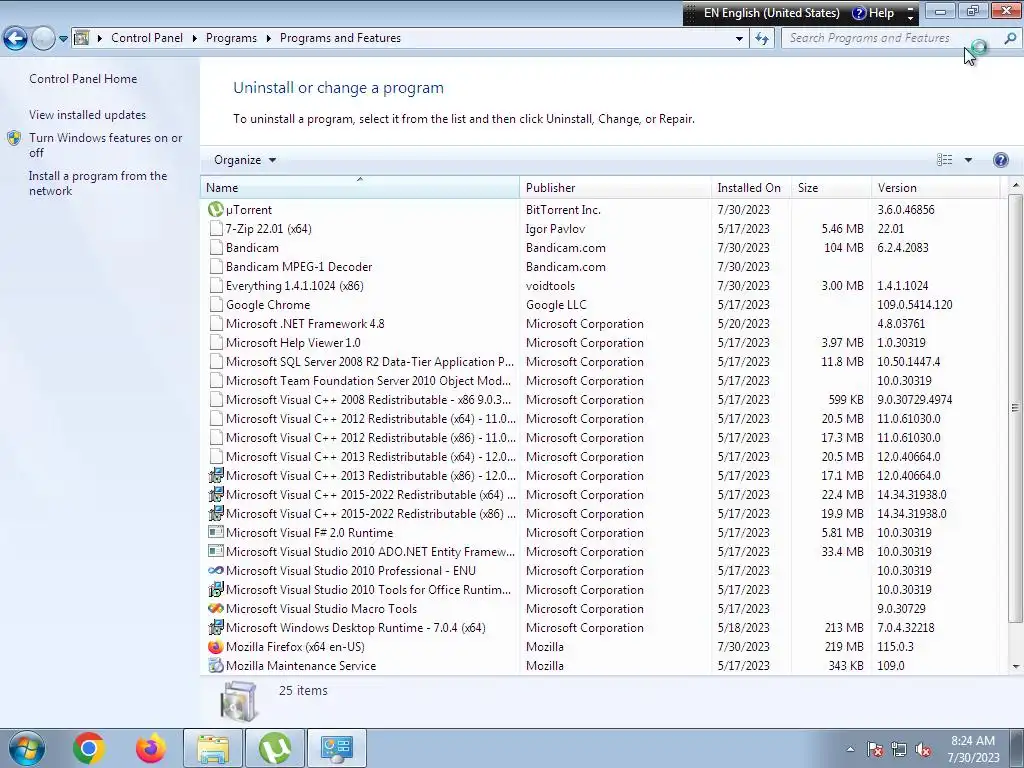This screenshot has width=1024, height=768.
Task: Click the Back navigation arrow
Action: coord(16,39)
